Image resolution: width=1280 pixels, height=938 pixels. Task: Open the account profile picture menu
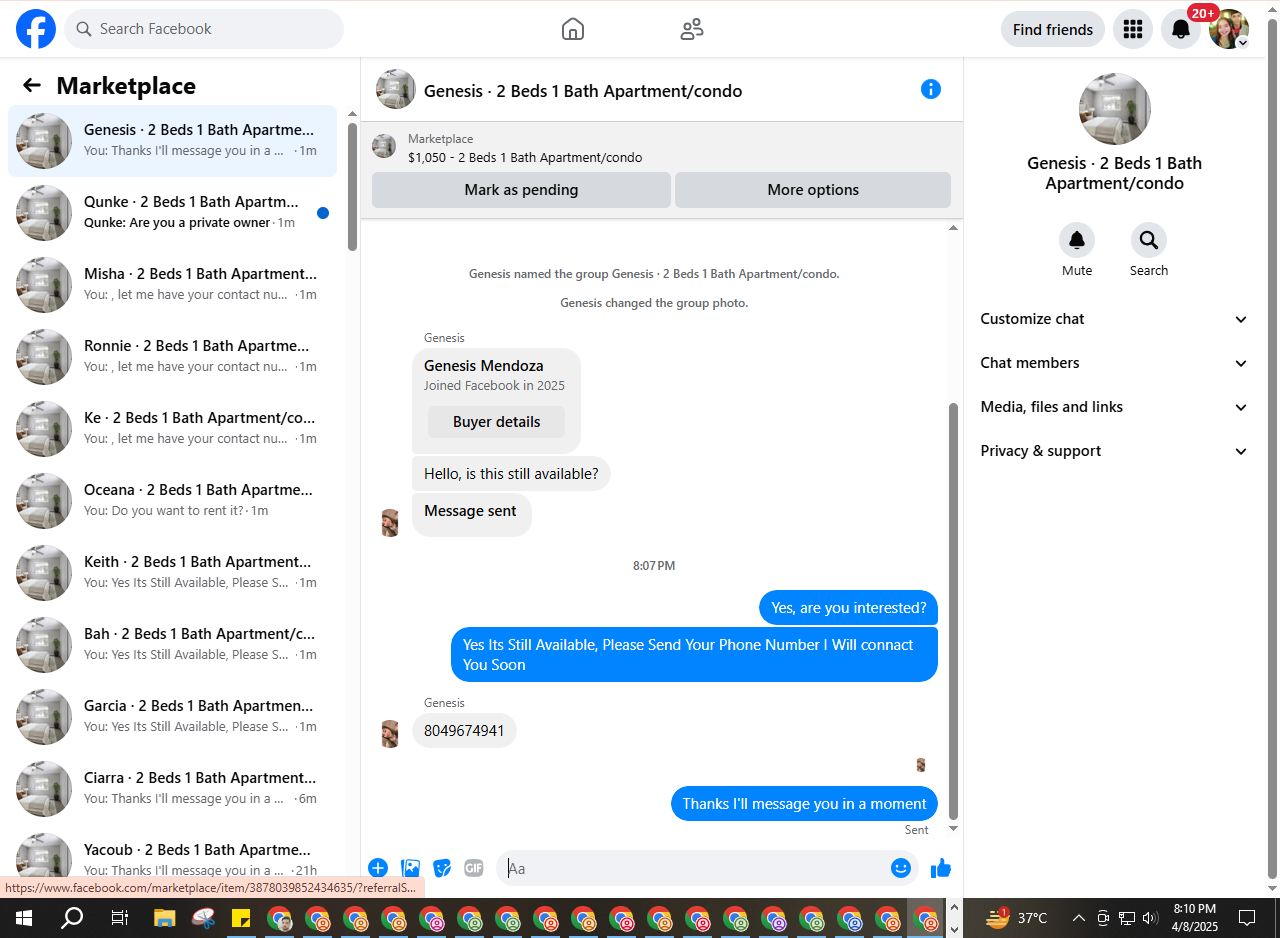coord(1229,29)
